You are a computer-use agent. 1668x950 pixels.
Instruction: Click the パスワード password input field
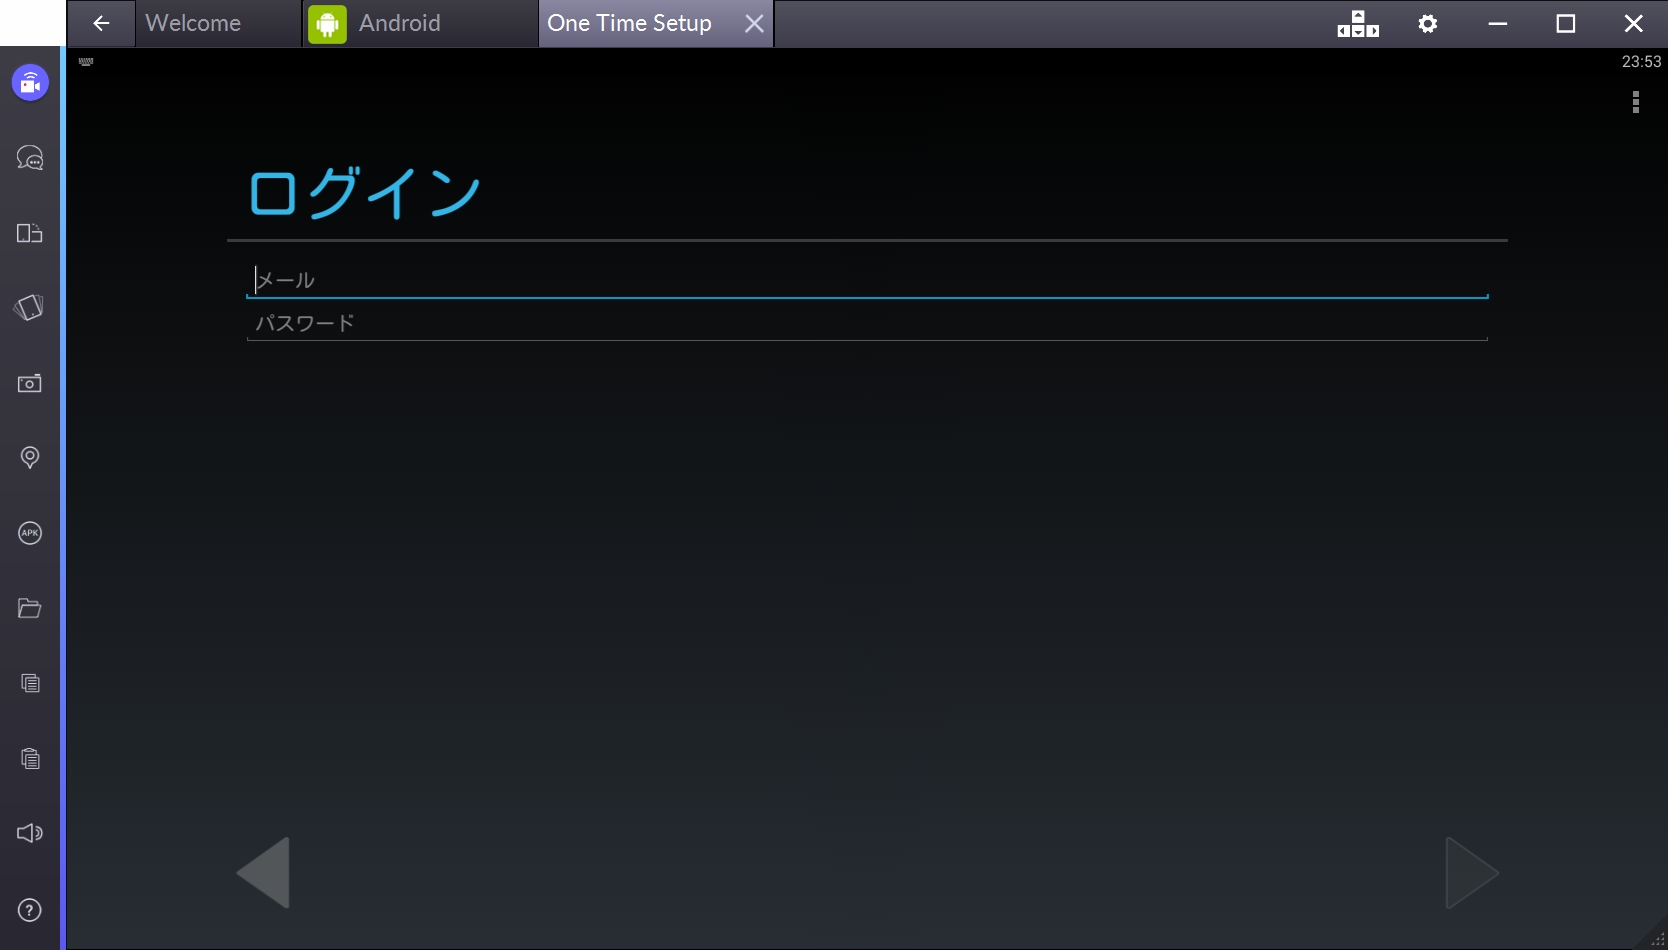point(867,323)
